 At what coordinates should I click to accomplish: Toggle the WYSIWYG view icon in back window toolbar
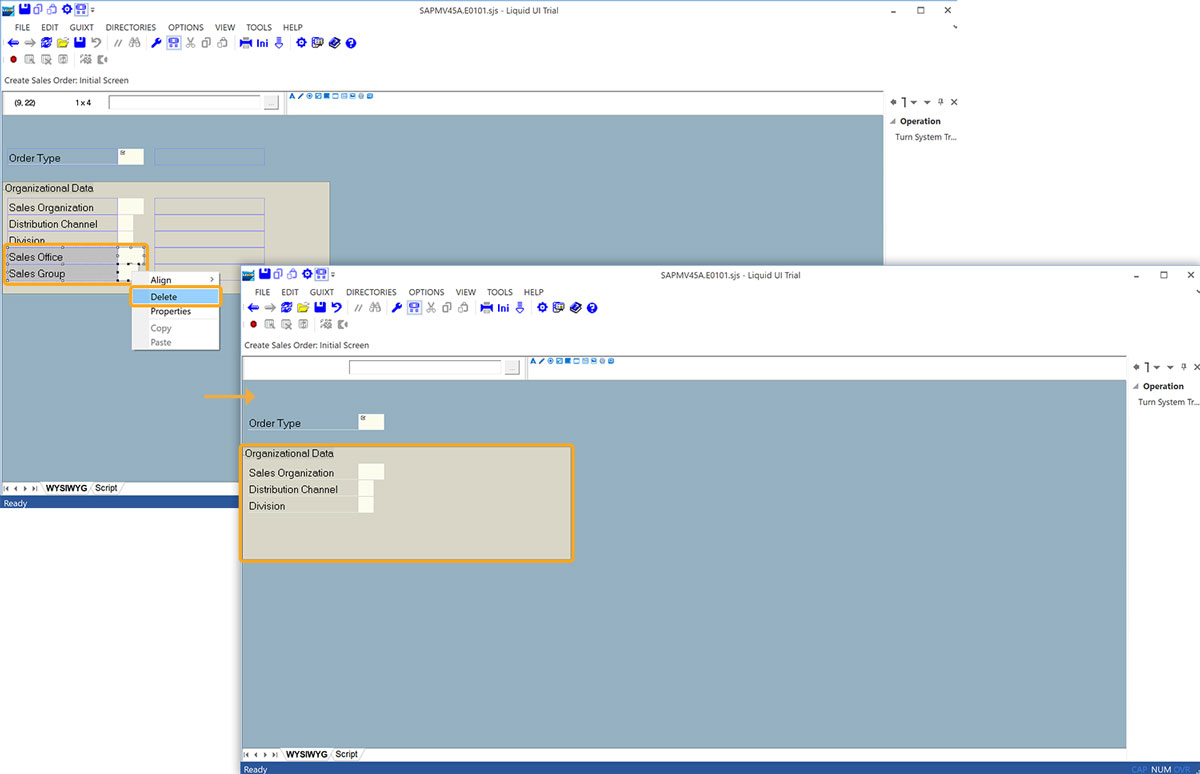[173, 43]
